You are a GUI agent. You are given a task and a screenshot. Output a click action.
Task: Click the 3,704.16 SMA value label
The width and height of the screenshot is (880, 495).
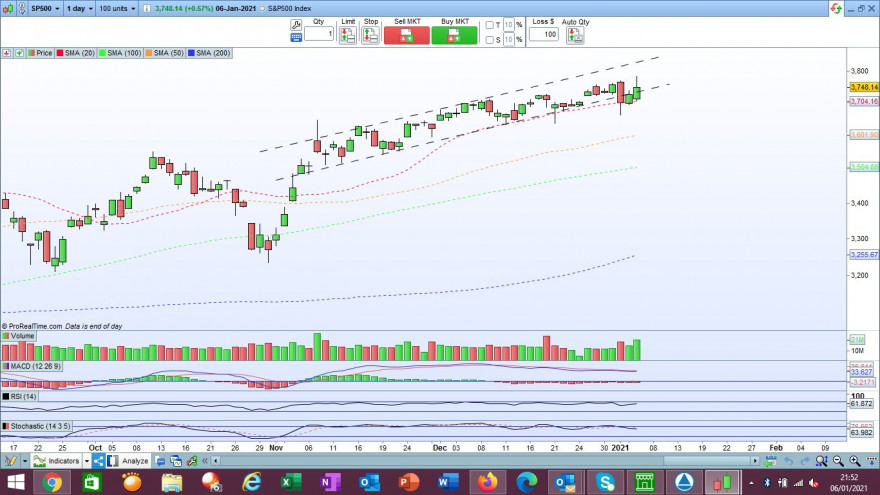tap(864, 102)
